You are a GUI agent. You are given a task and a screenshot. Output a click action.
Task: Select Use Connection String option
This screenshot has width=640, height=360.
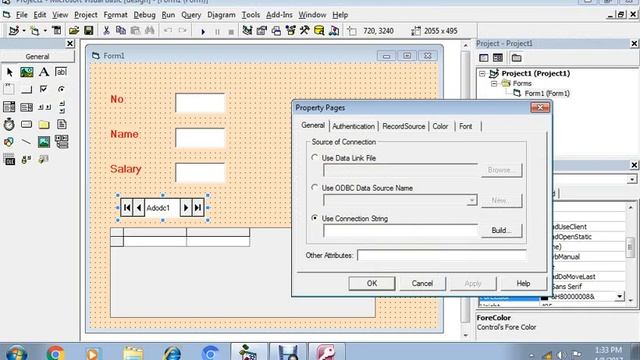tap(314, 218)
